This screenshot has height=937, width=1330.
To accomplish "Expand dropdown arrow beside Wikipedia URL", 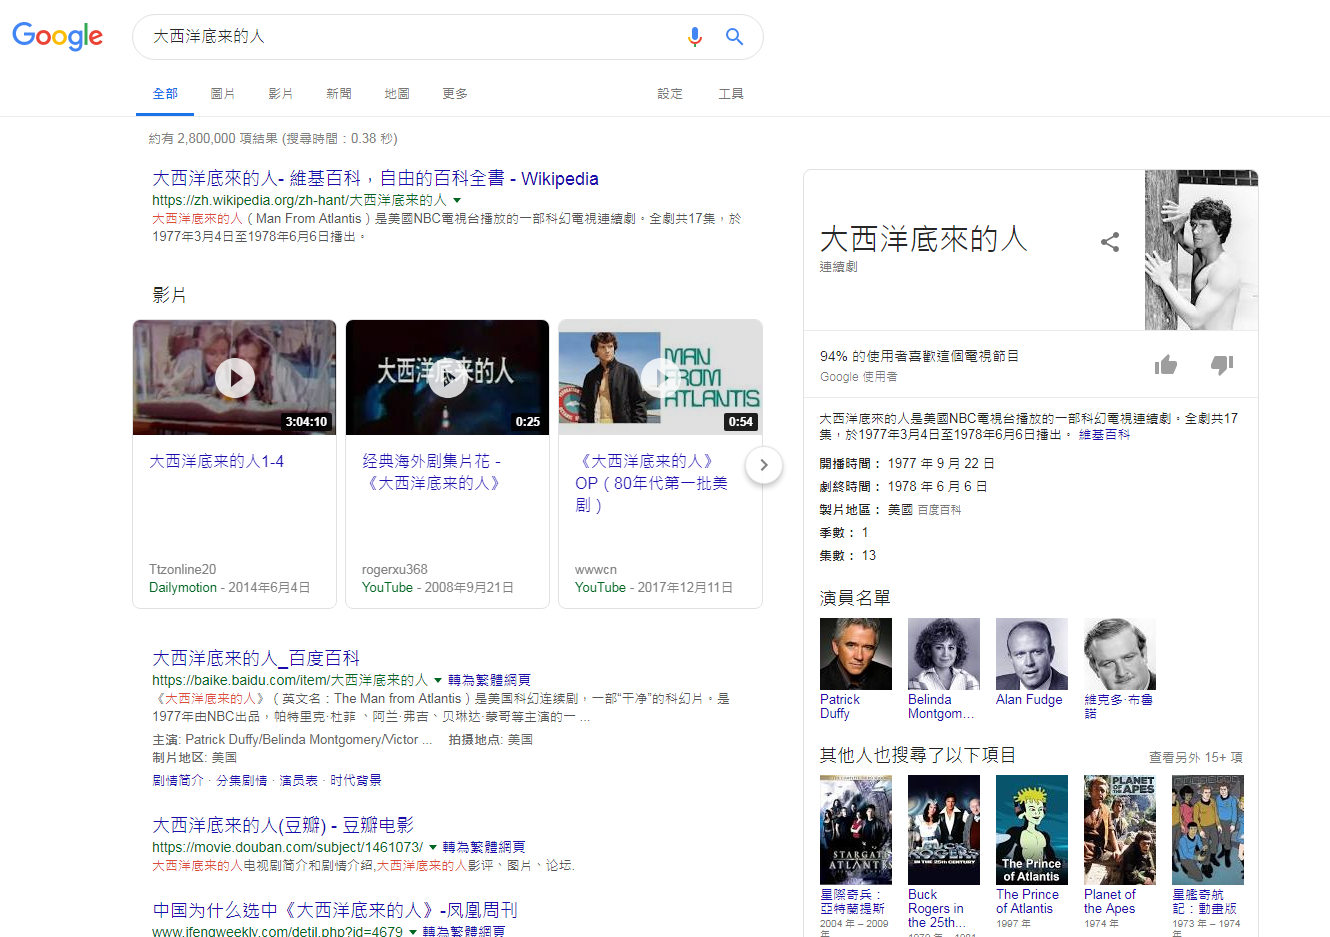I will click(x=457, y=200).
